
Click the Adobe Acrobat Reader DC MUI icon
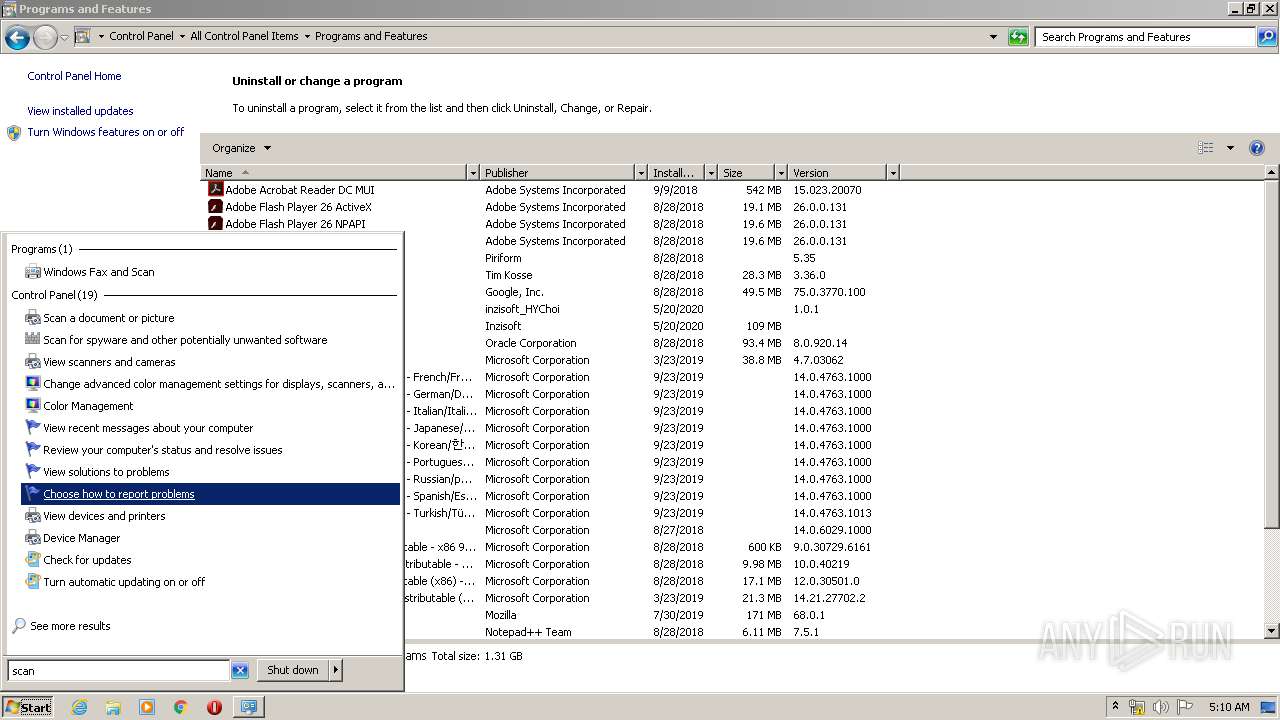214,189
